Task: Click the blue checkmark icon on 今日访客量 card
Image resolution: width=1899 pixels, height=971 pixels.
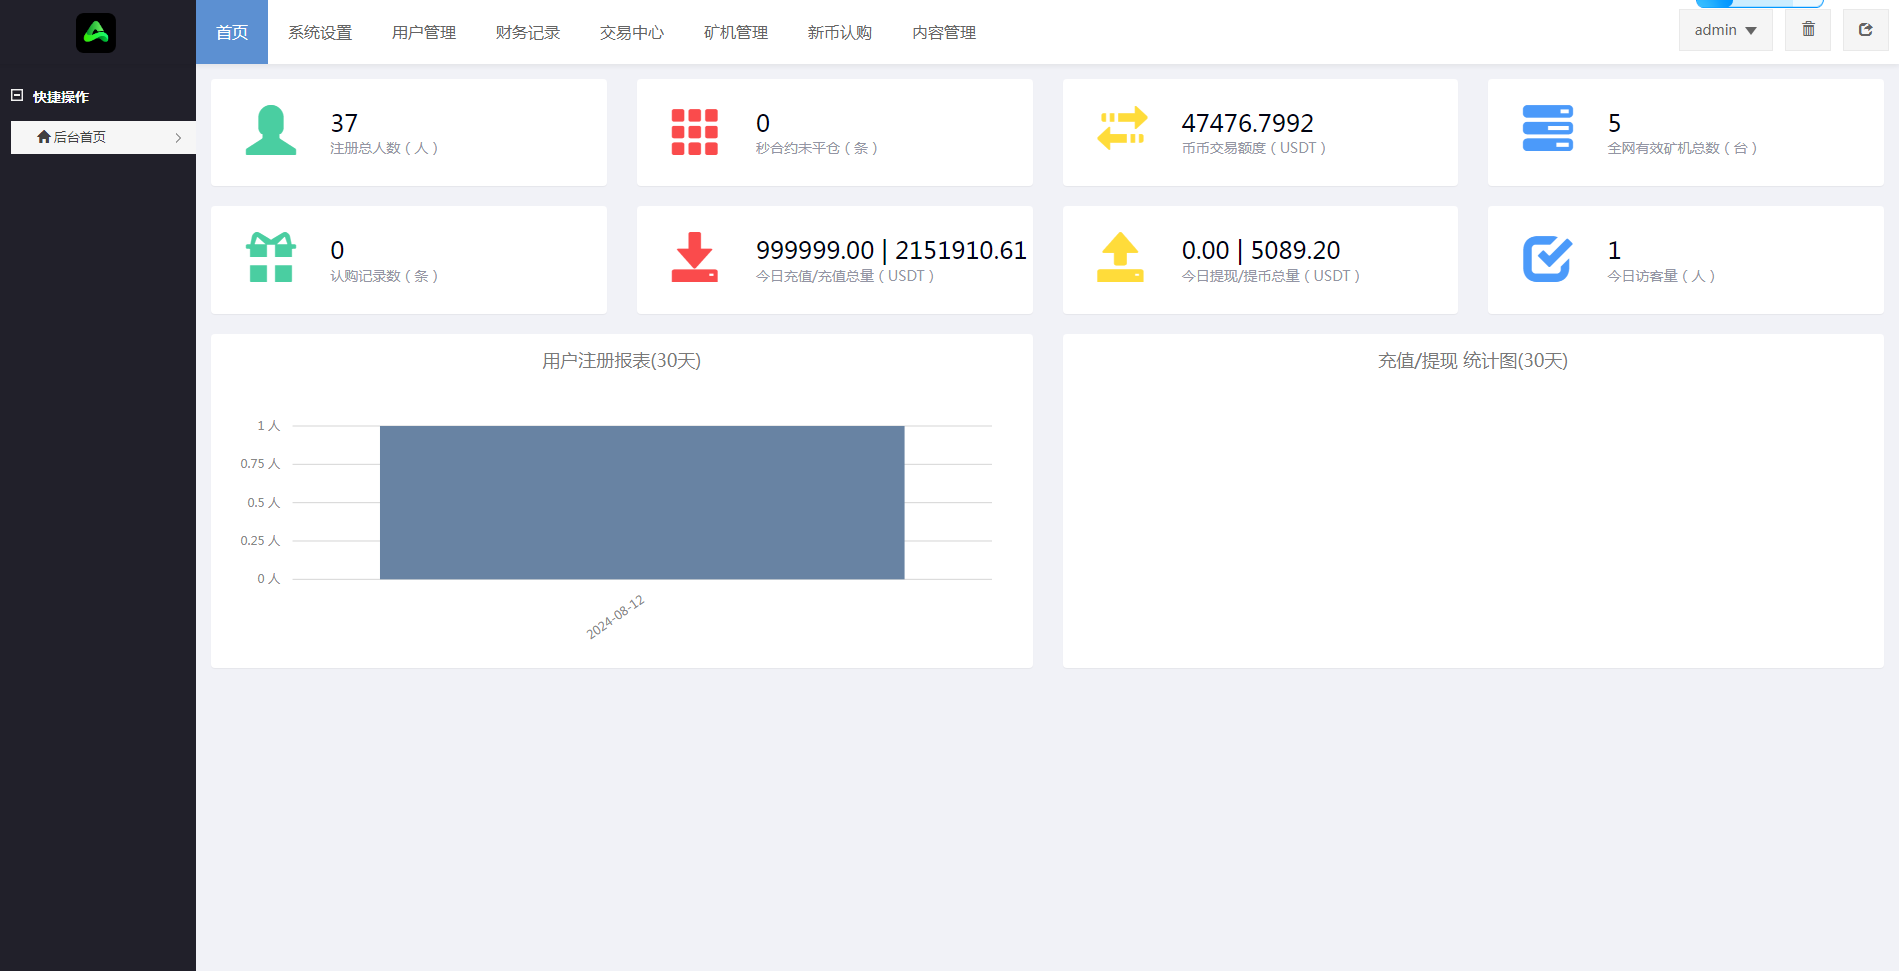Action: [x=1547, y=259]
